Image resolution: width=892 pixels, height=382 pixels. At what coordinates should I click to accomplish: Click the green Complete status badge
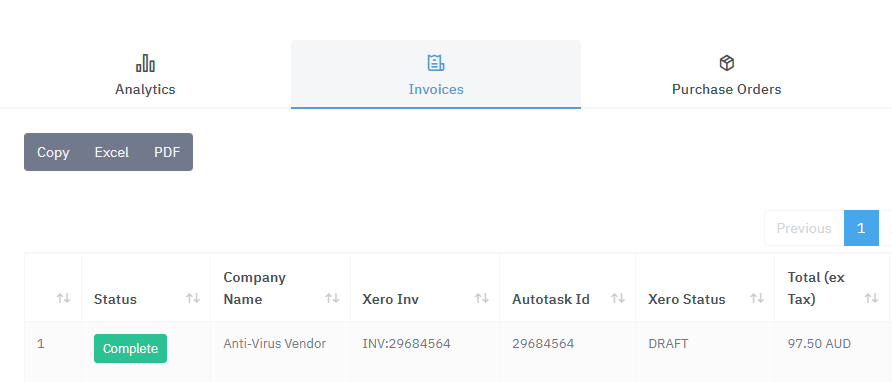tap(130, 348)
